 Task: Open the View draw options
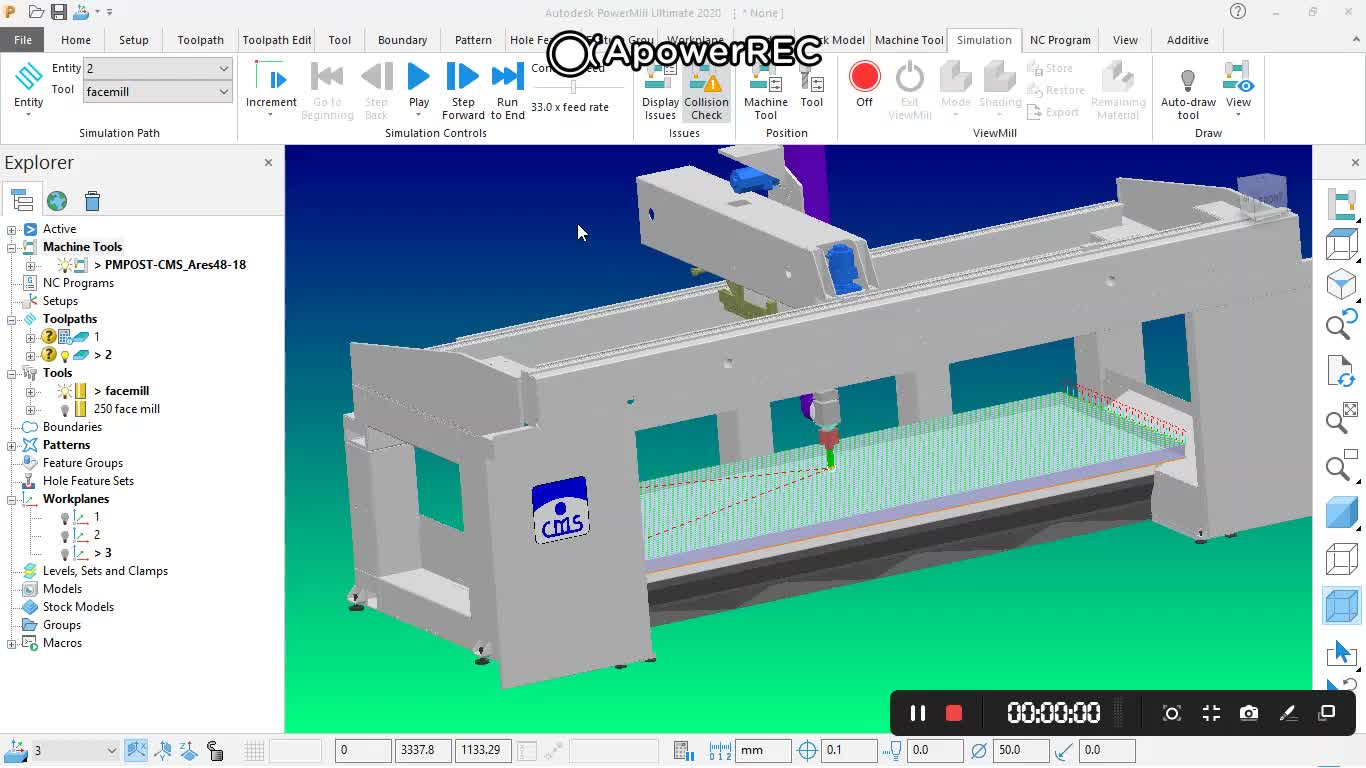pyautogui.click(x=1238, y=90)
